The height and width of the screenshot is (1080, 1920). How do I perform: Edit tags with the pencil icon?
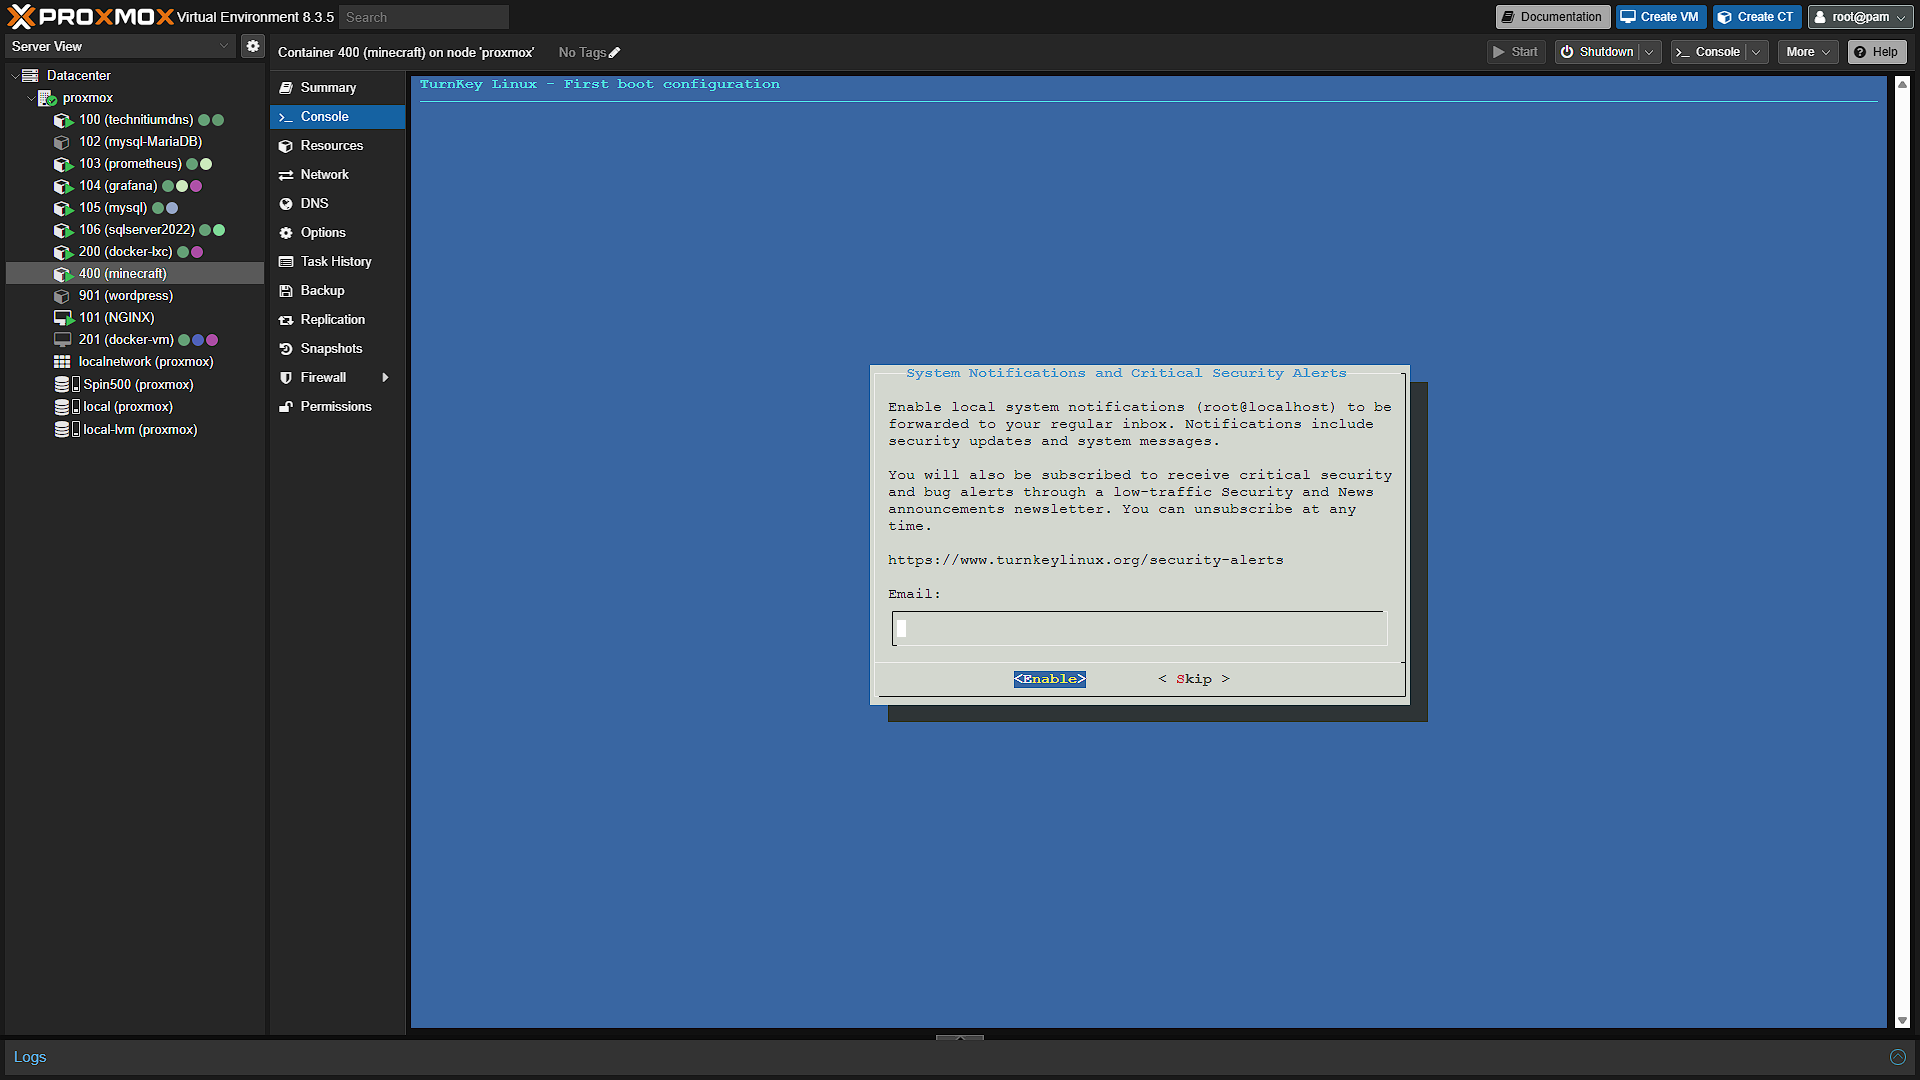point(614,53)
